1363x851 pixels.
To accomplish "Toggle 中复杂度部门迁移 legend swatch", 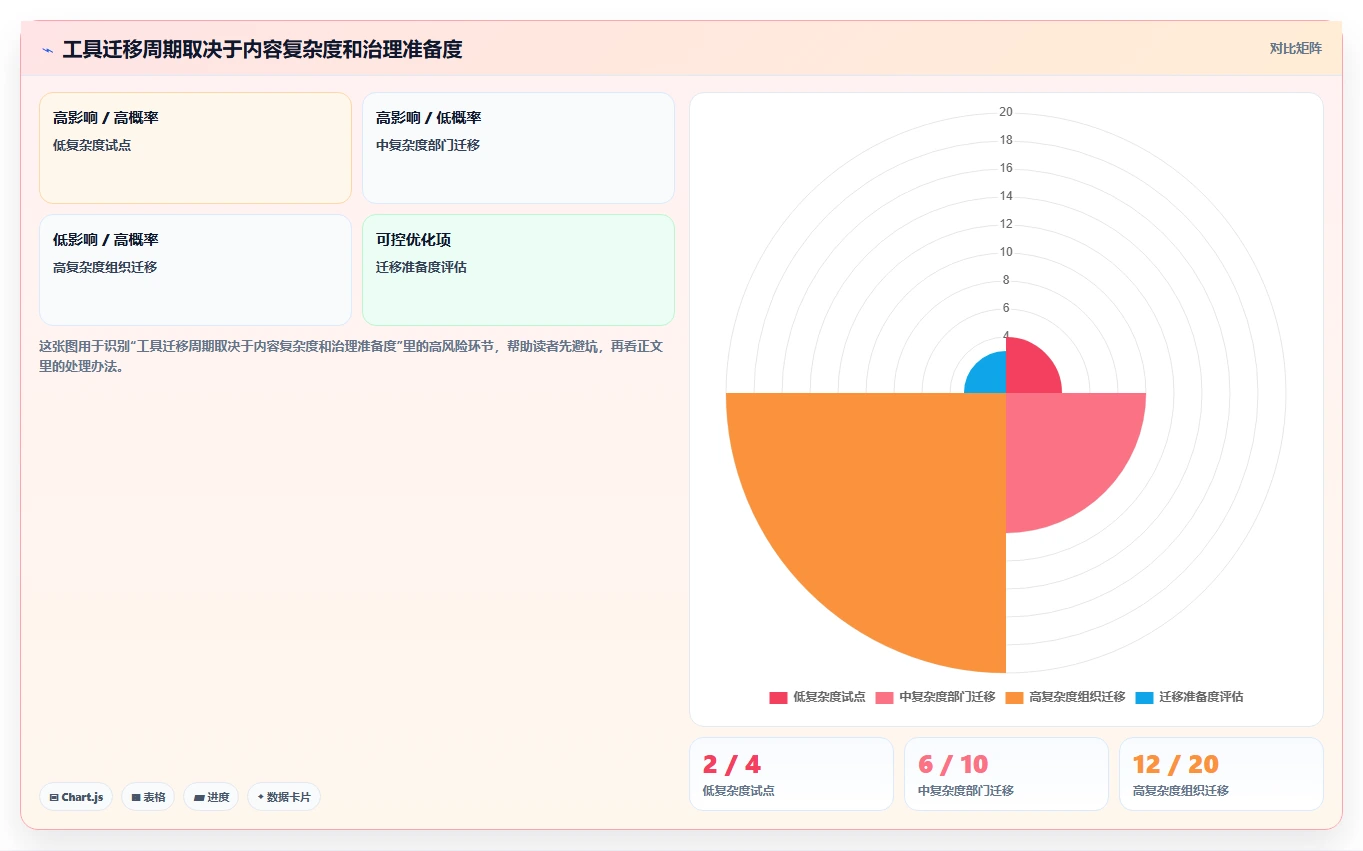I will tap(884, 697).
